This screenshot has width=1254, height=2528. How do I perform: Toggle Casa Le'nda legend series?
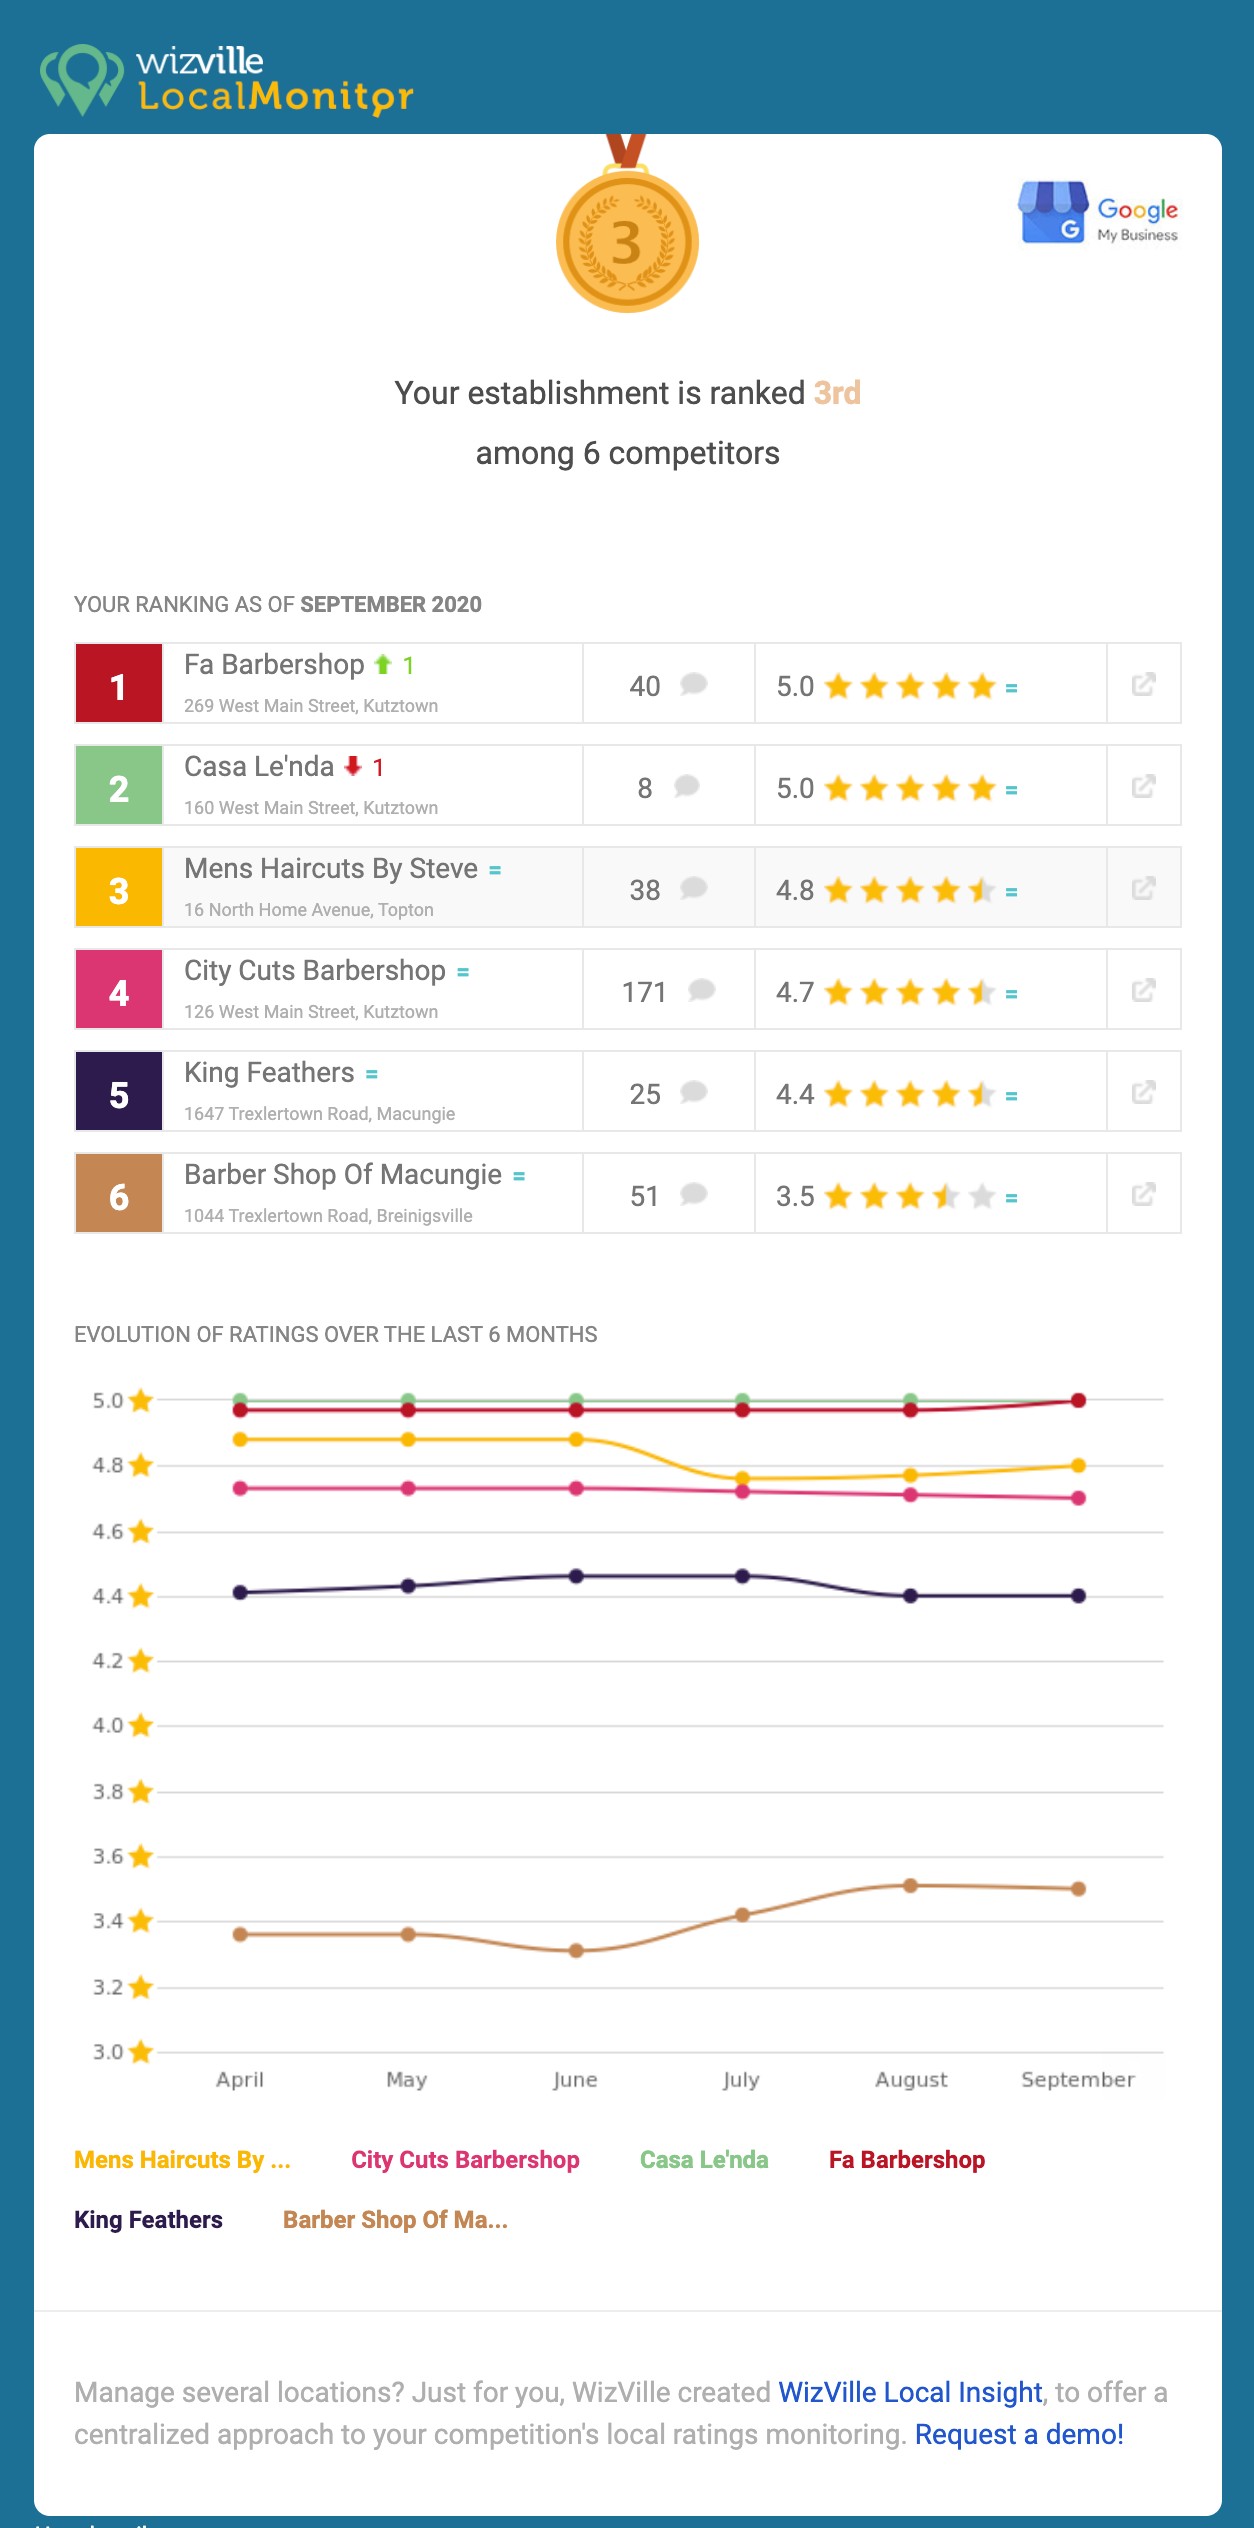(x=704, y=2160)
